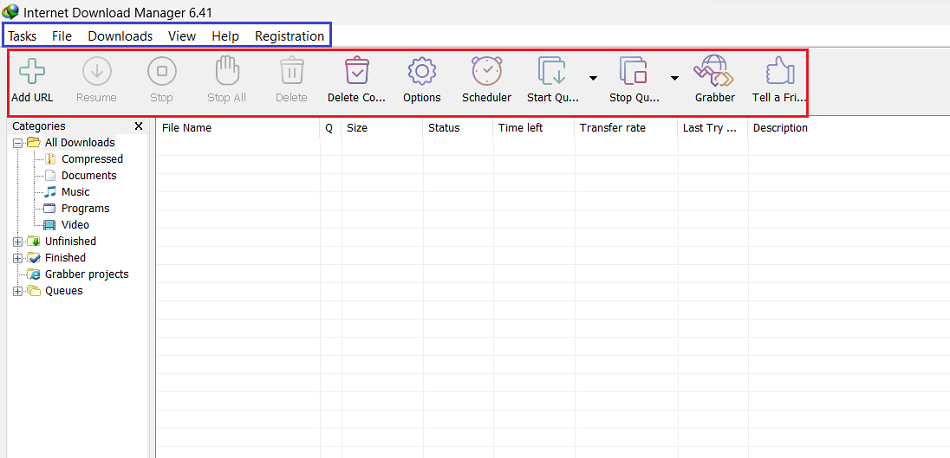Click the Delete Completed icon

[357, 73]
